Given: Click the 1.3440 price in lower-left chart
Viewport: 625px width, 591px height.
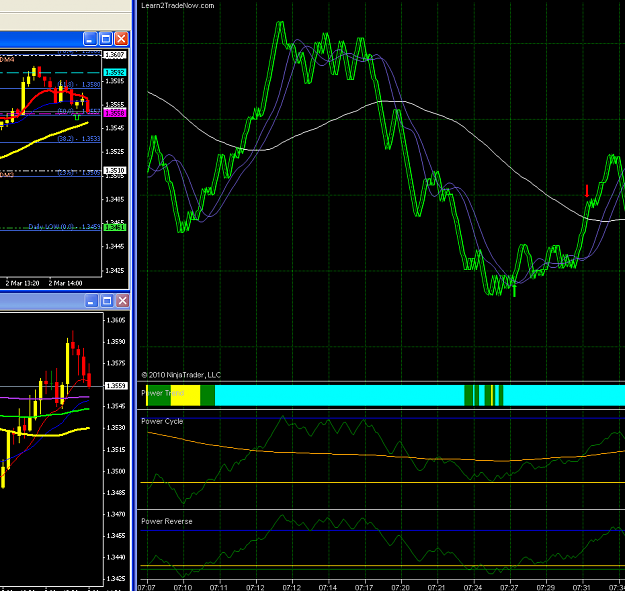Looking at the screenshot, I should pyautogui.click(x=116, y=557).
